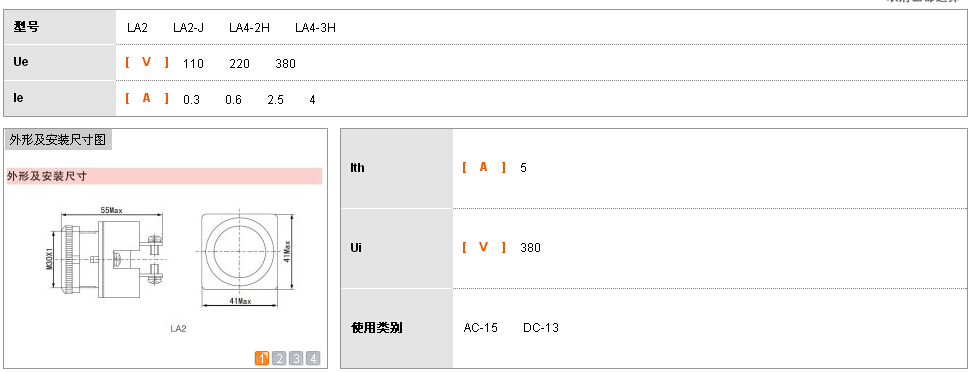Open image page 4

point(313,358)
